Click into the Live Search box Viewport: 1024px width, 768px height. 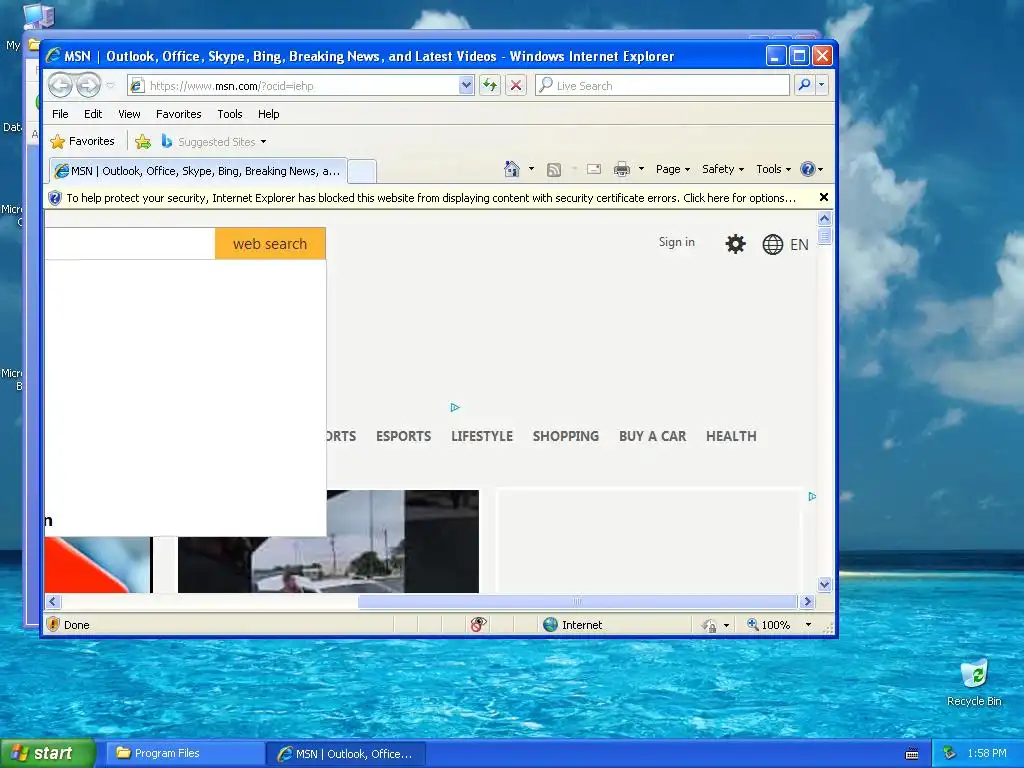[x=662, y=86]
